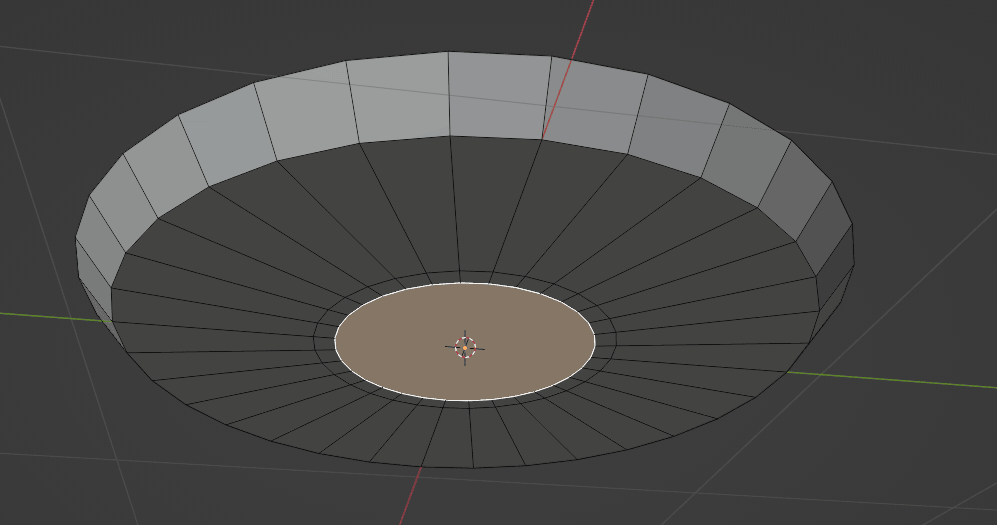
Task: Click the 3D cursor crosshair at center
Action: click(465, 347)
